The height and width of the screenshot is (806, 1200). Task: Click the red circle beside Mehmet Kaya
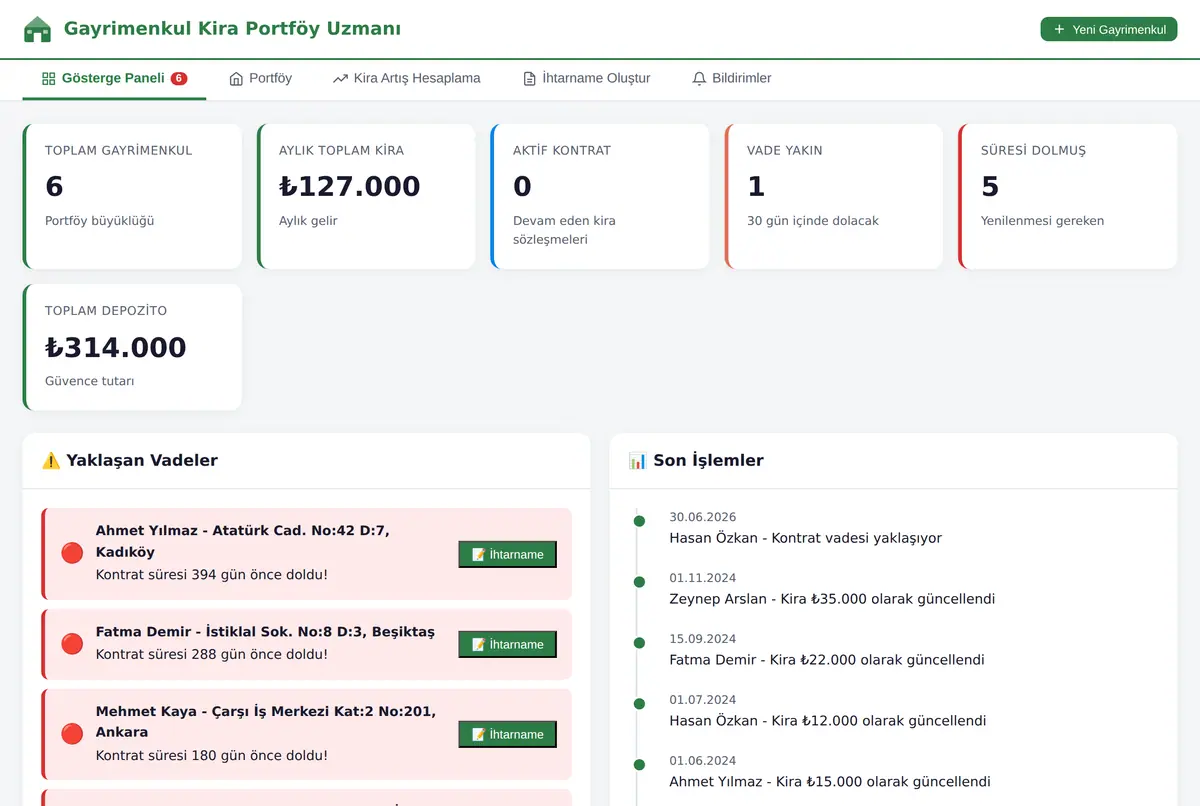(72, 733)
